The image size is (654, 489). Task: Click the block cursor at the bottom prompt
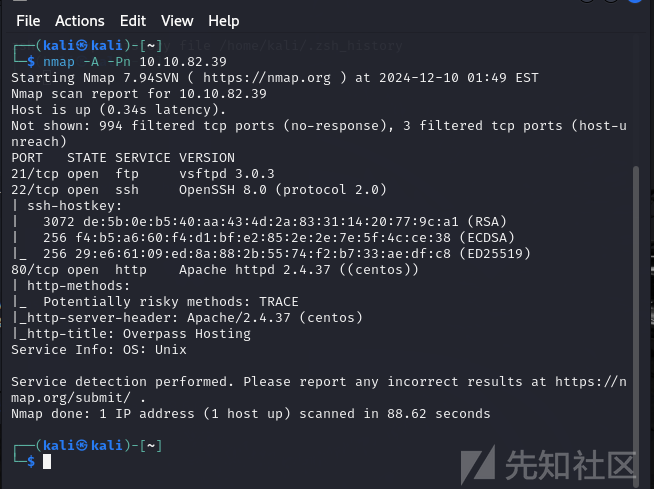click(x=47, y=461)
